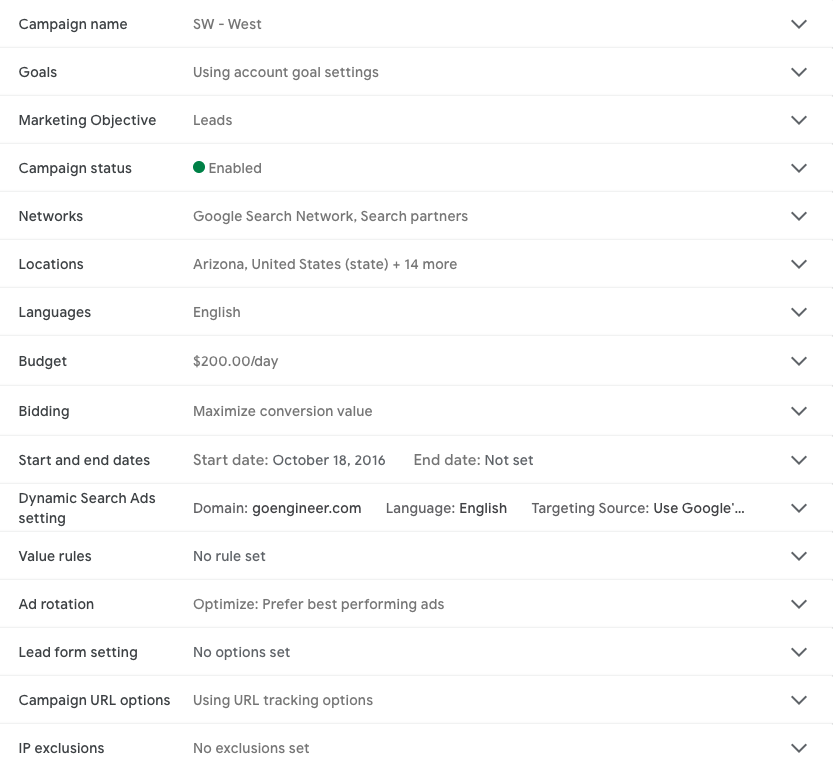Expand Dynamic Search Ads setting chevron
Screen dimensions: 833x769
[x=798, y=508]
